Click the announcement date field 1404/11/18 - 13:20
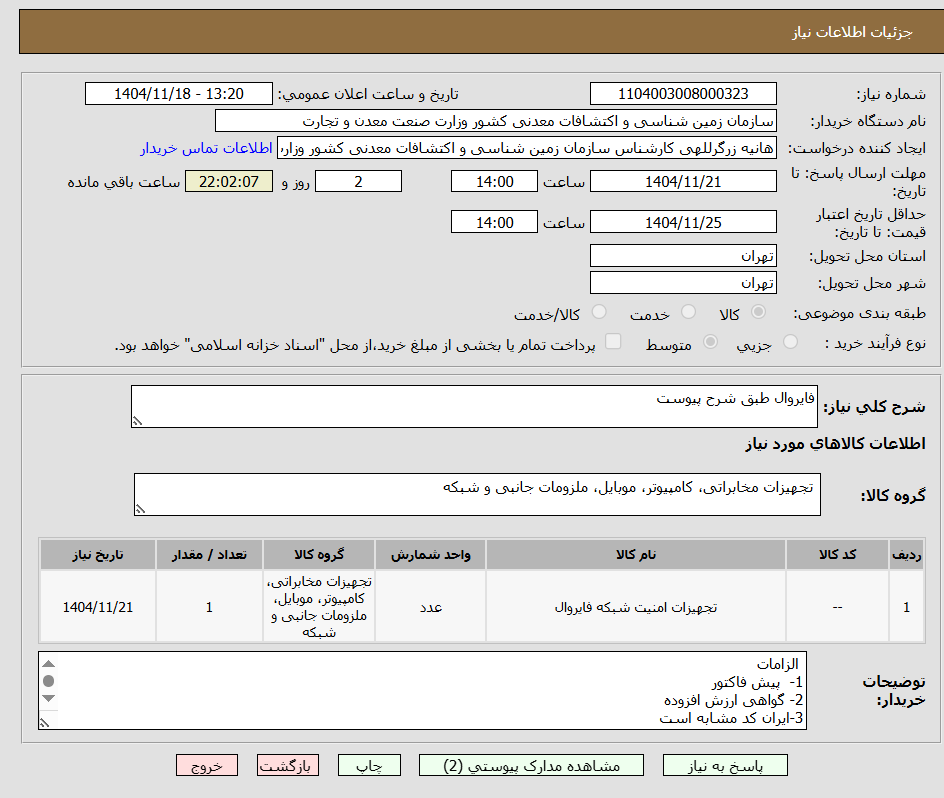Image resolution: width=944 pixels, height=798 pixels. click(x=179, y=94)
